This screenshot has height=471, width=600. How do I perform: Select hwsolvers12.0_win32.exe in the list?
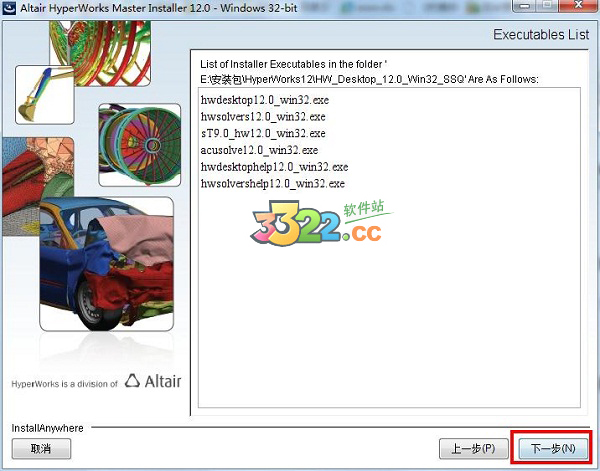pos(263,117)
